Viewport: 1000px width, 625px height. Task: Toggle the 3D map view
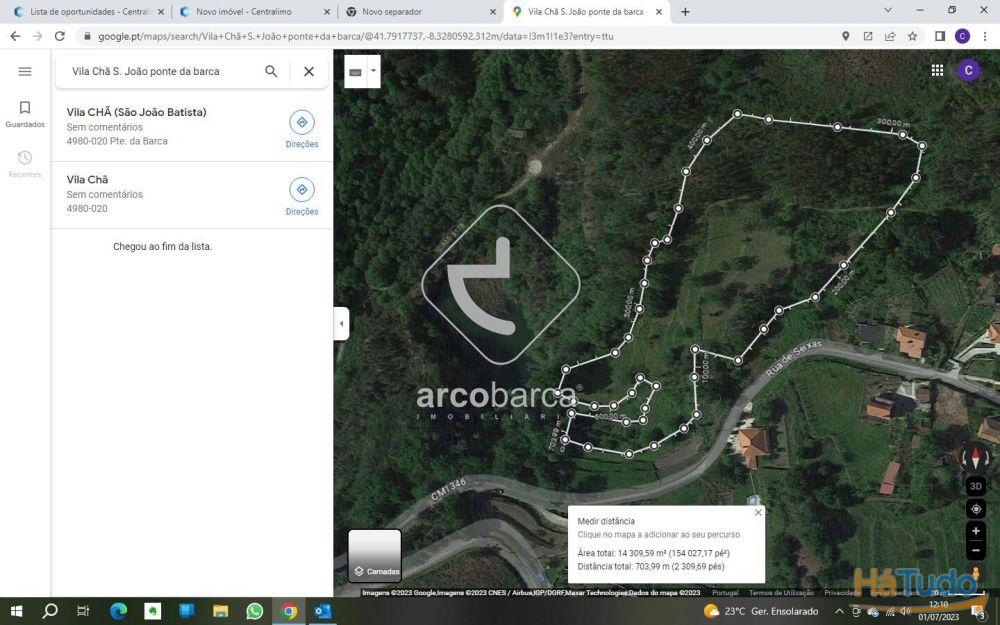point(975,486)
